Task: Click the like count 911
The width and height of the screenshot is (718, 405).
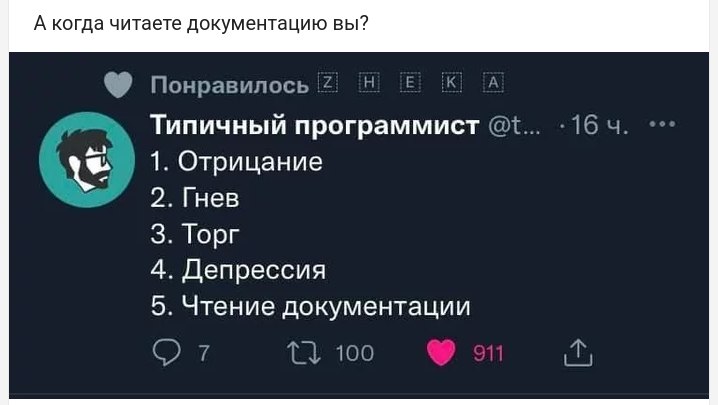Action: click(487, 352)
